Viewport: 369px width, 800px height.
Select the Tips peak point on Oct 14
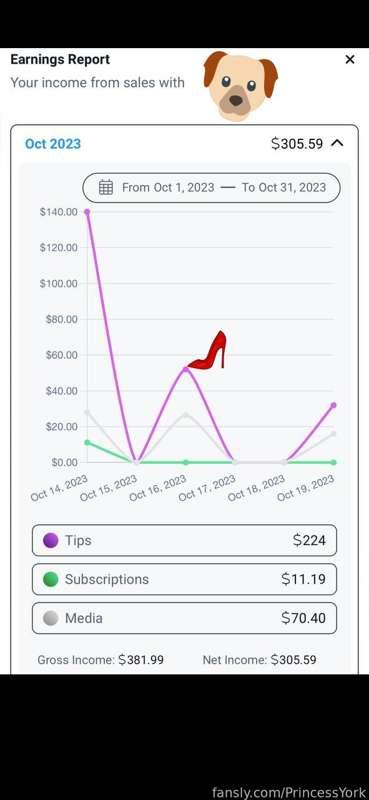coord(87,211)
